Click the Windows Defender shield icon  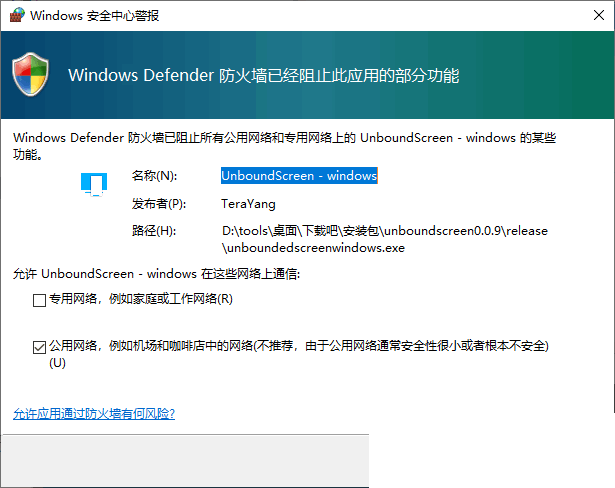pos(31,75)
